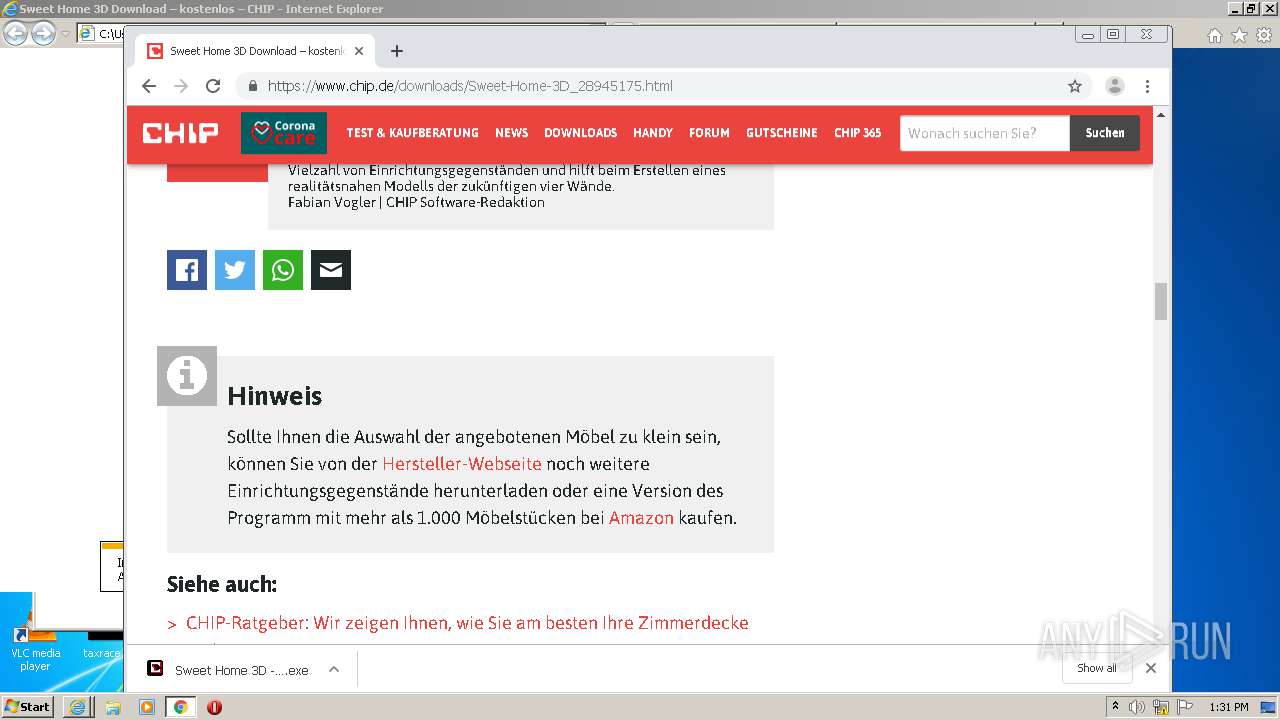Open the HANDY section
1280x720 pixels.
(653, 133)
